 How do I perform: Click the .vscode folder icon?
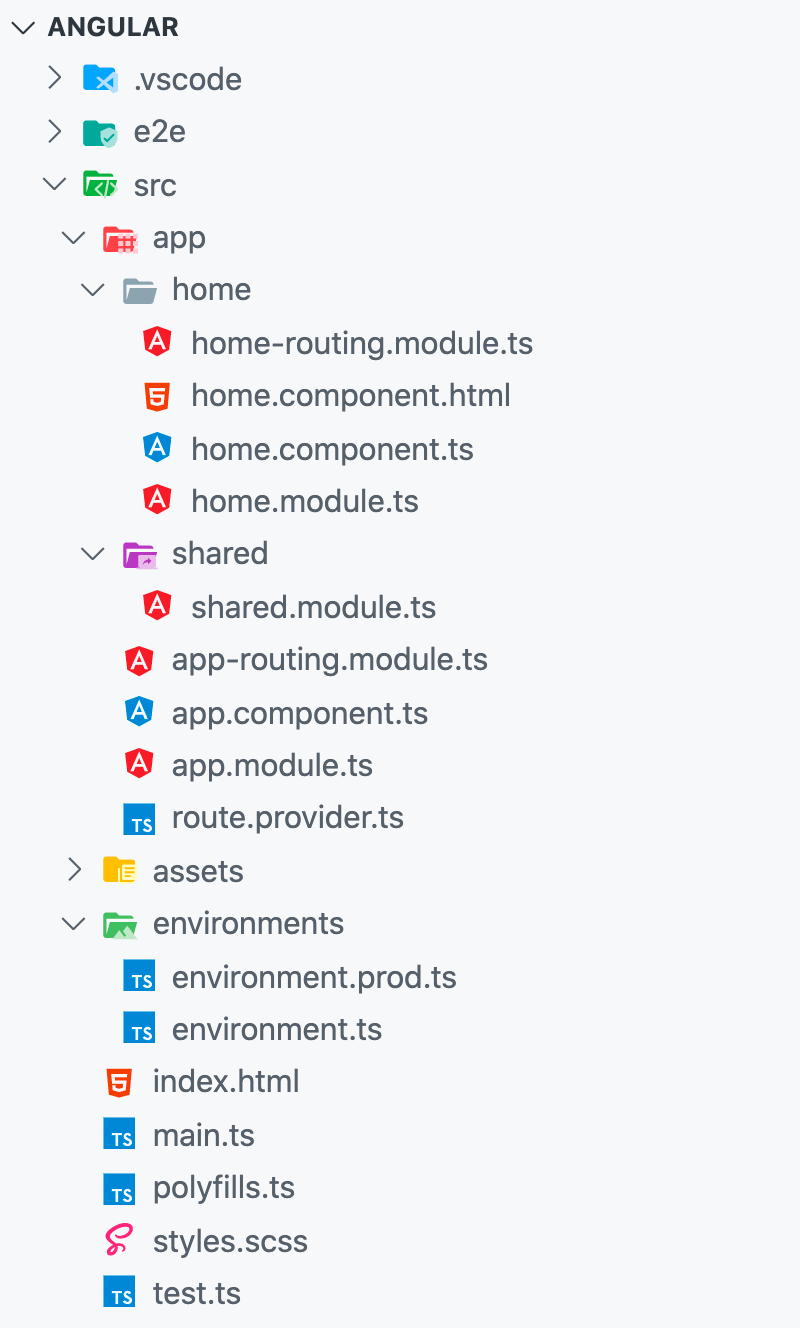pyautogui.click(x=100, y=78)
